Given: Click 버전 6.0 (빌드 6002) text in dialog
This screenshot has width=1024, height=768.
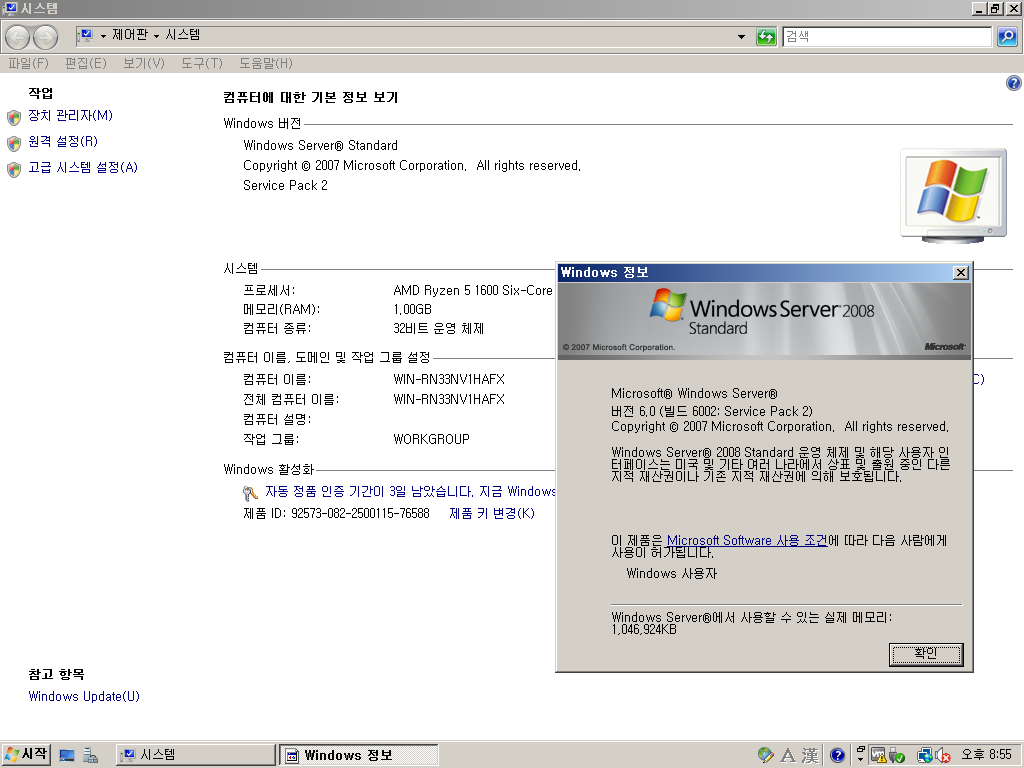Looking at the screenshot, I should pyautogui.click(x=712, y=411).
